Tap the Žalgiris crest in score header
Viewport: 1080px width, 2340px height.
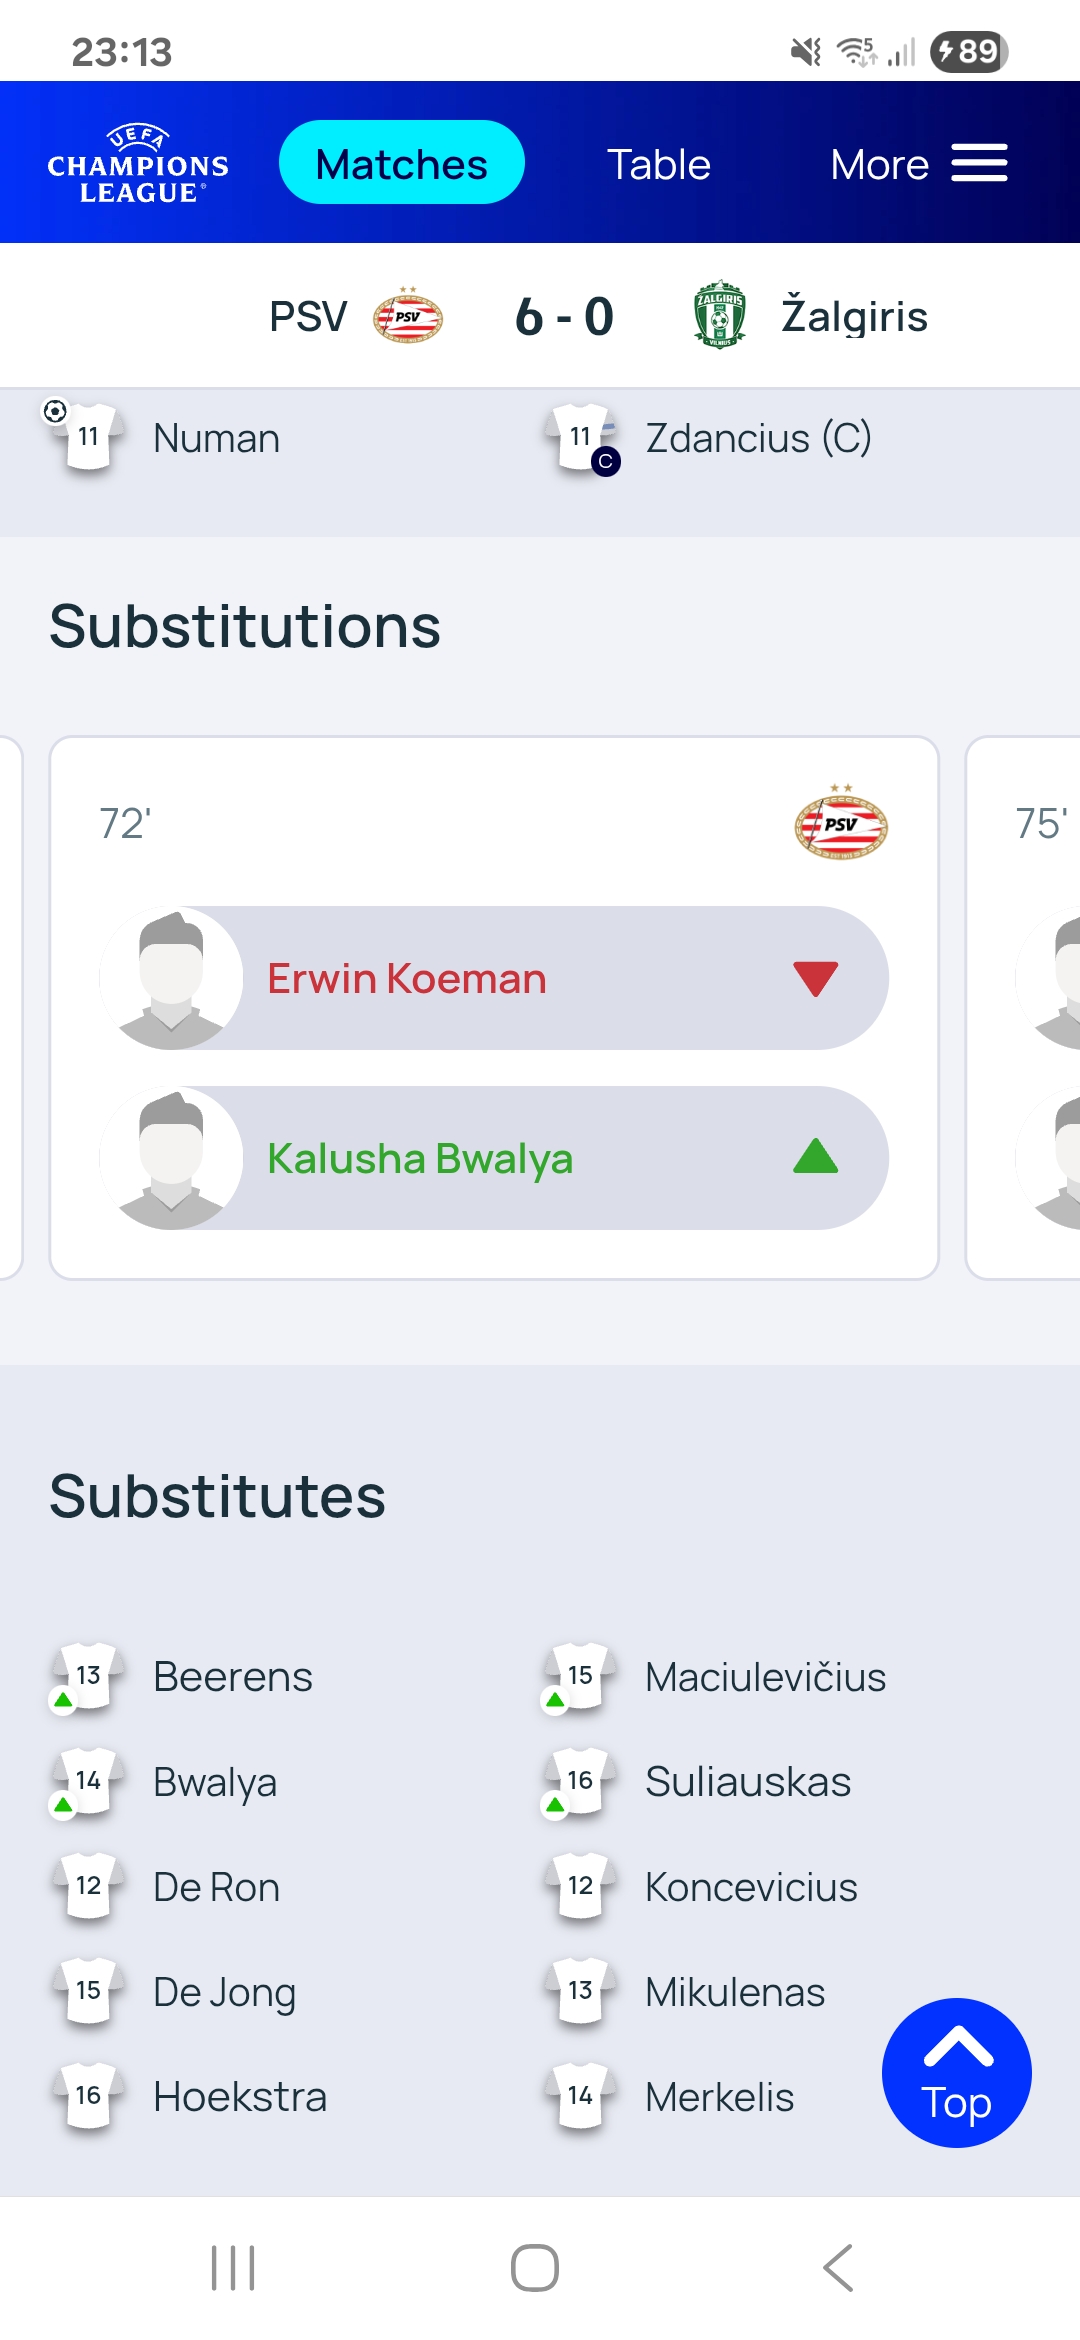coord(719,315)
